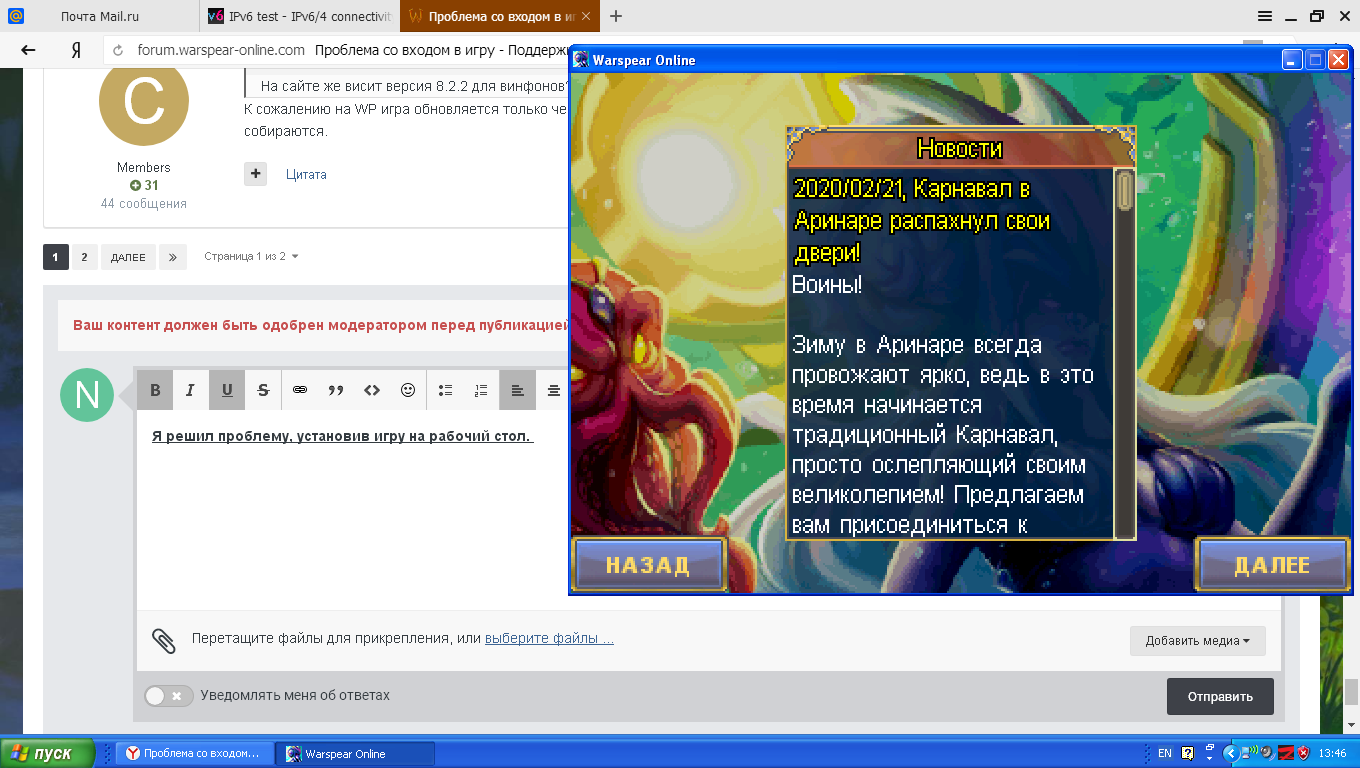Apply strikethrough formatting in the editor

tap(263, 390)
